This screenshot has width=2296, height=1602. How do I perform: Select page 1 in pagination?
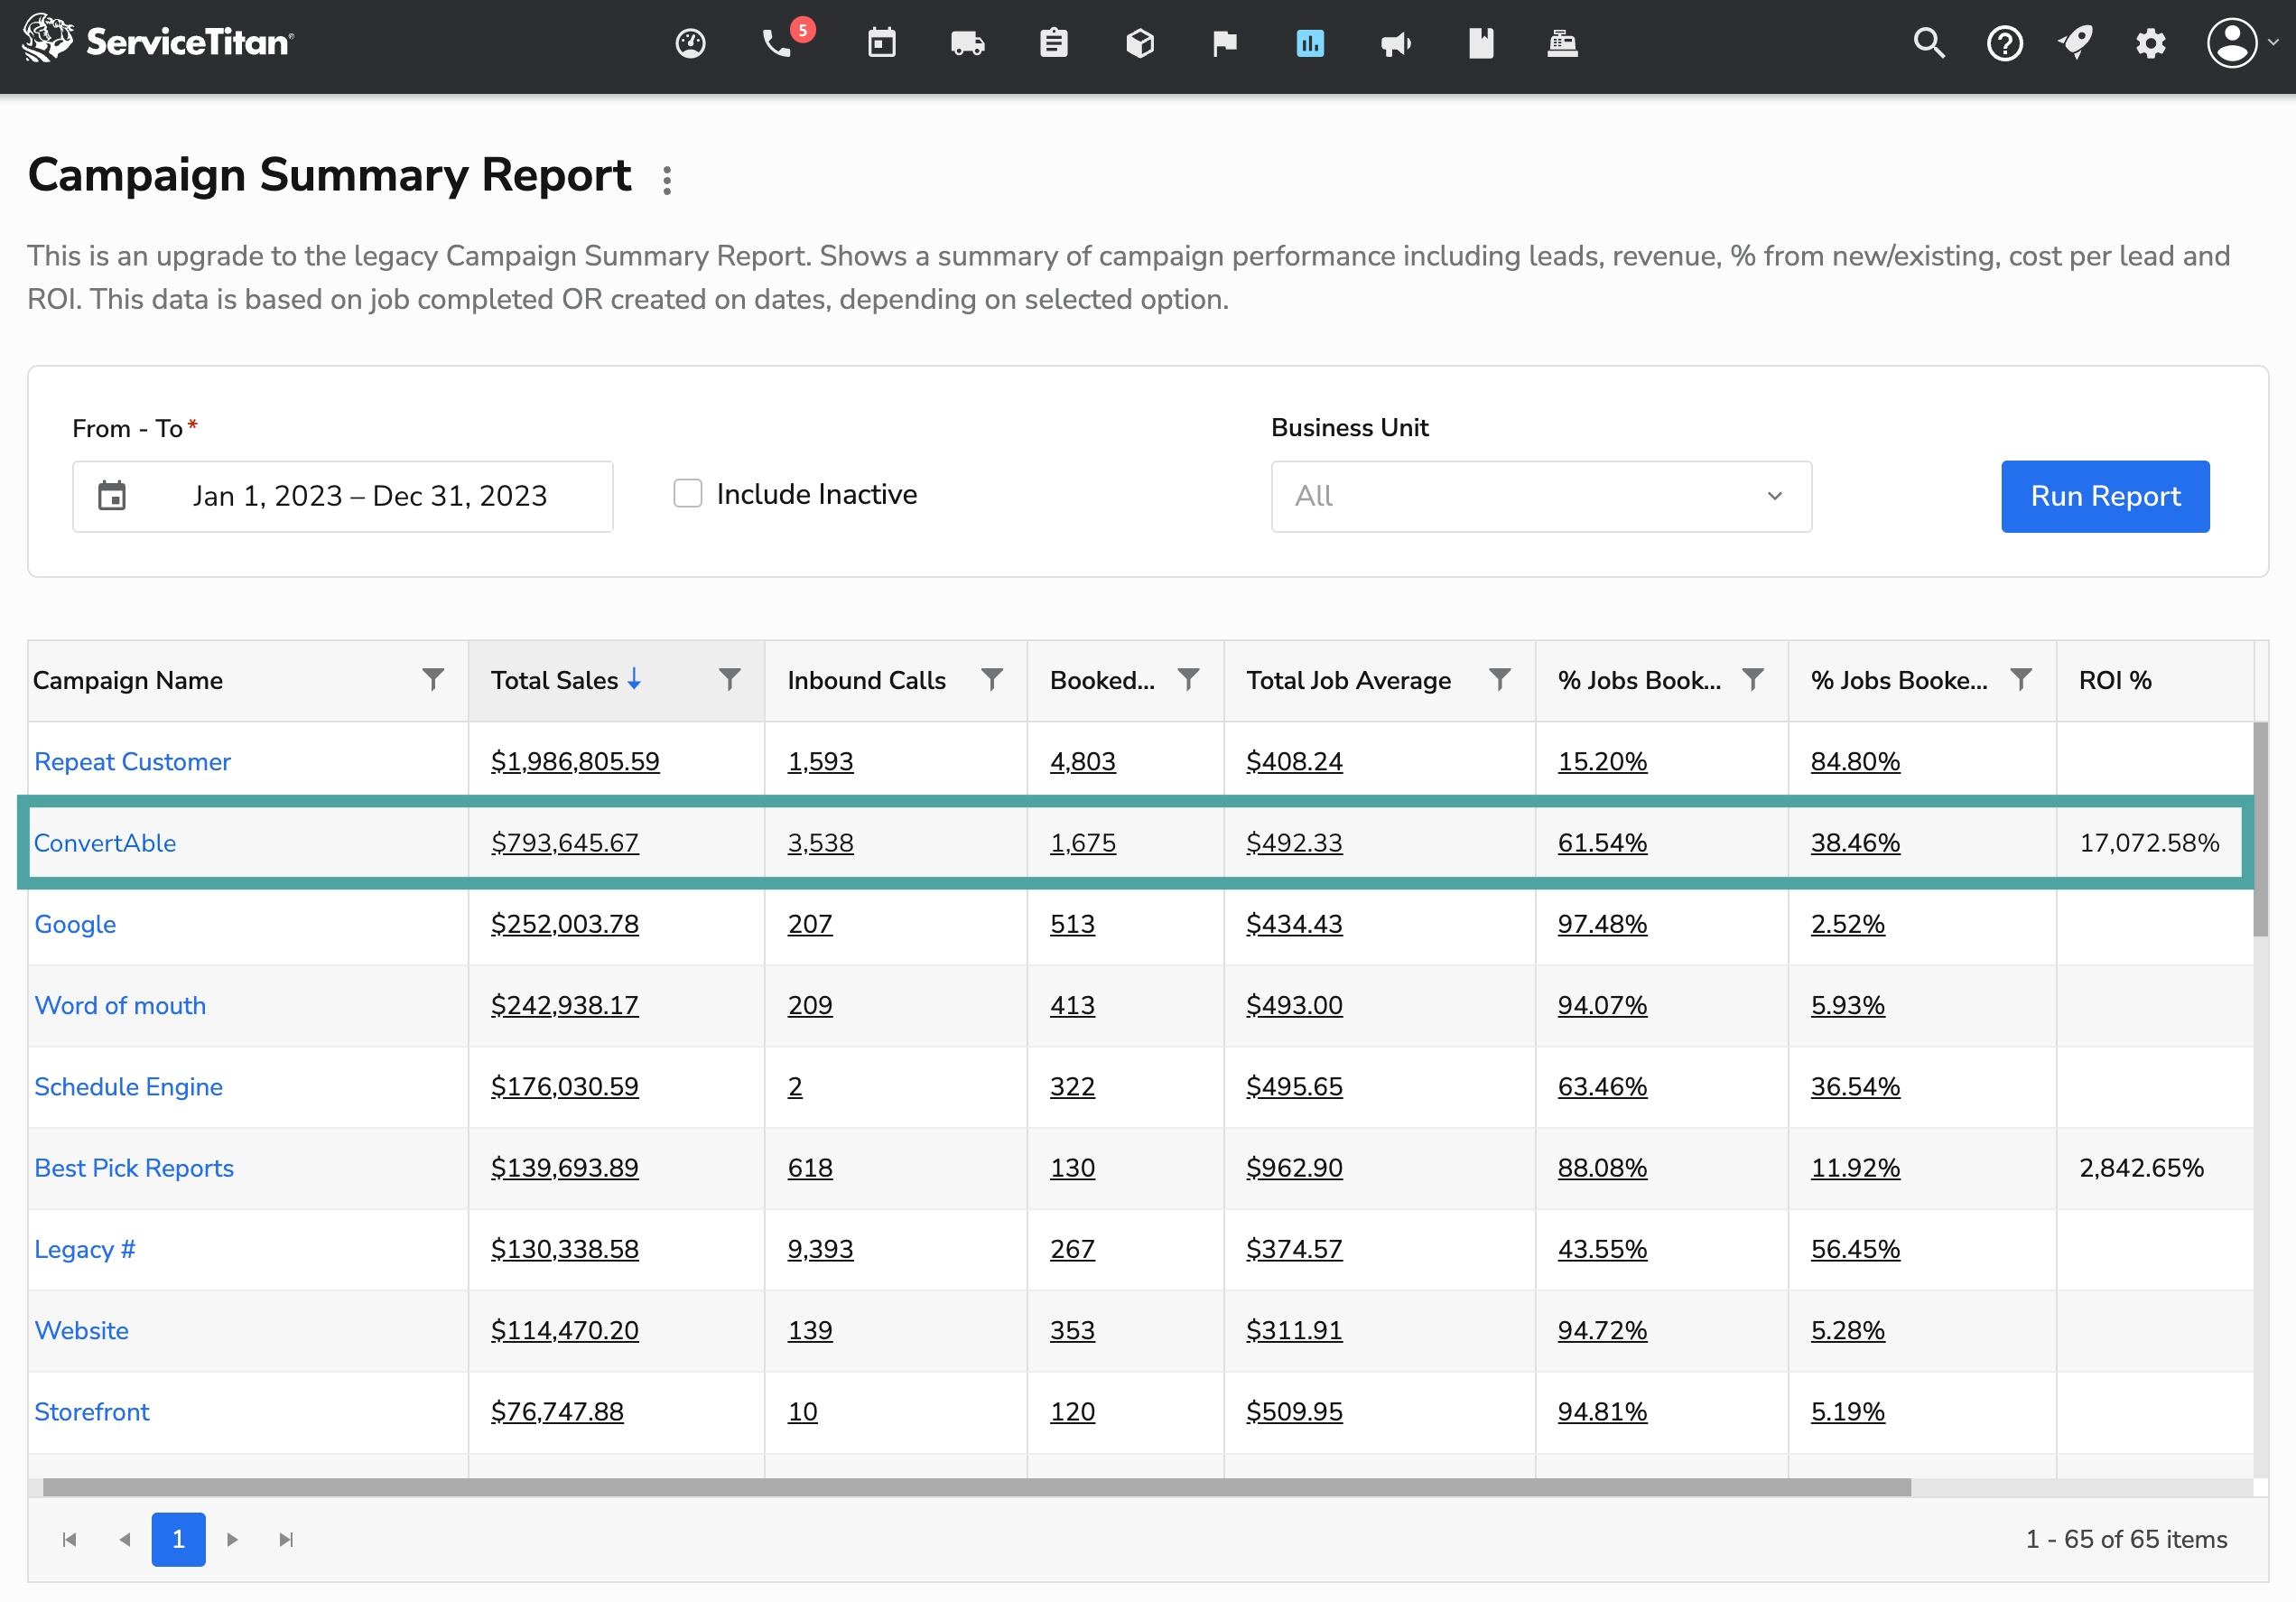pyautogui.click(x=178, y=1540)
